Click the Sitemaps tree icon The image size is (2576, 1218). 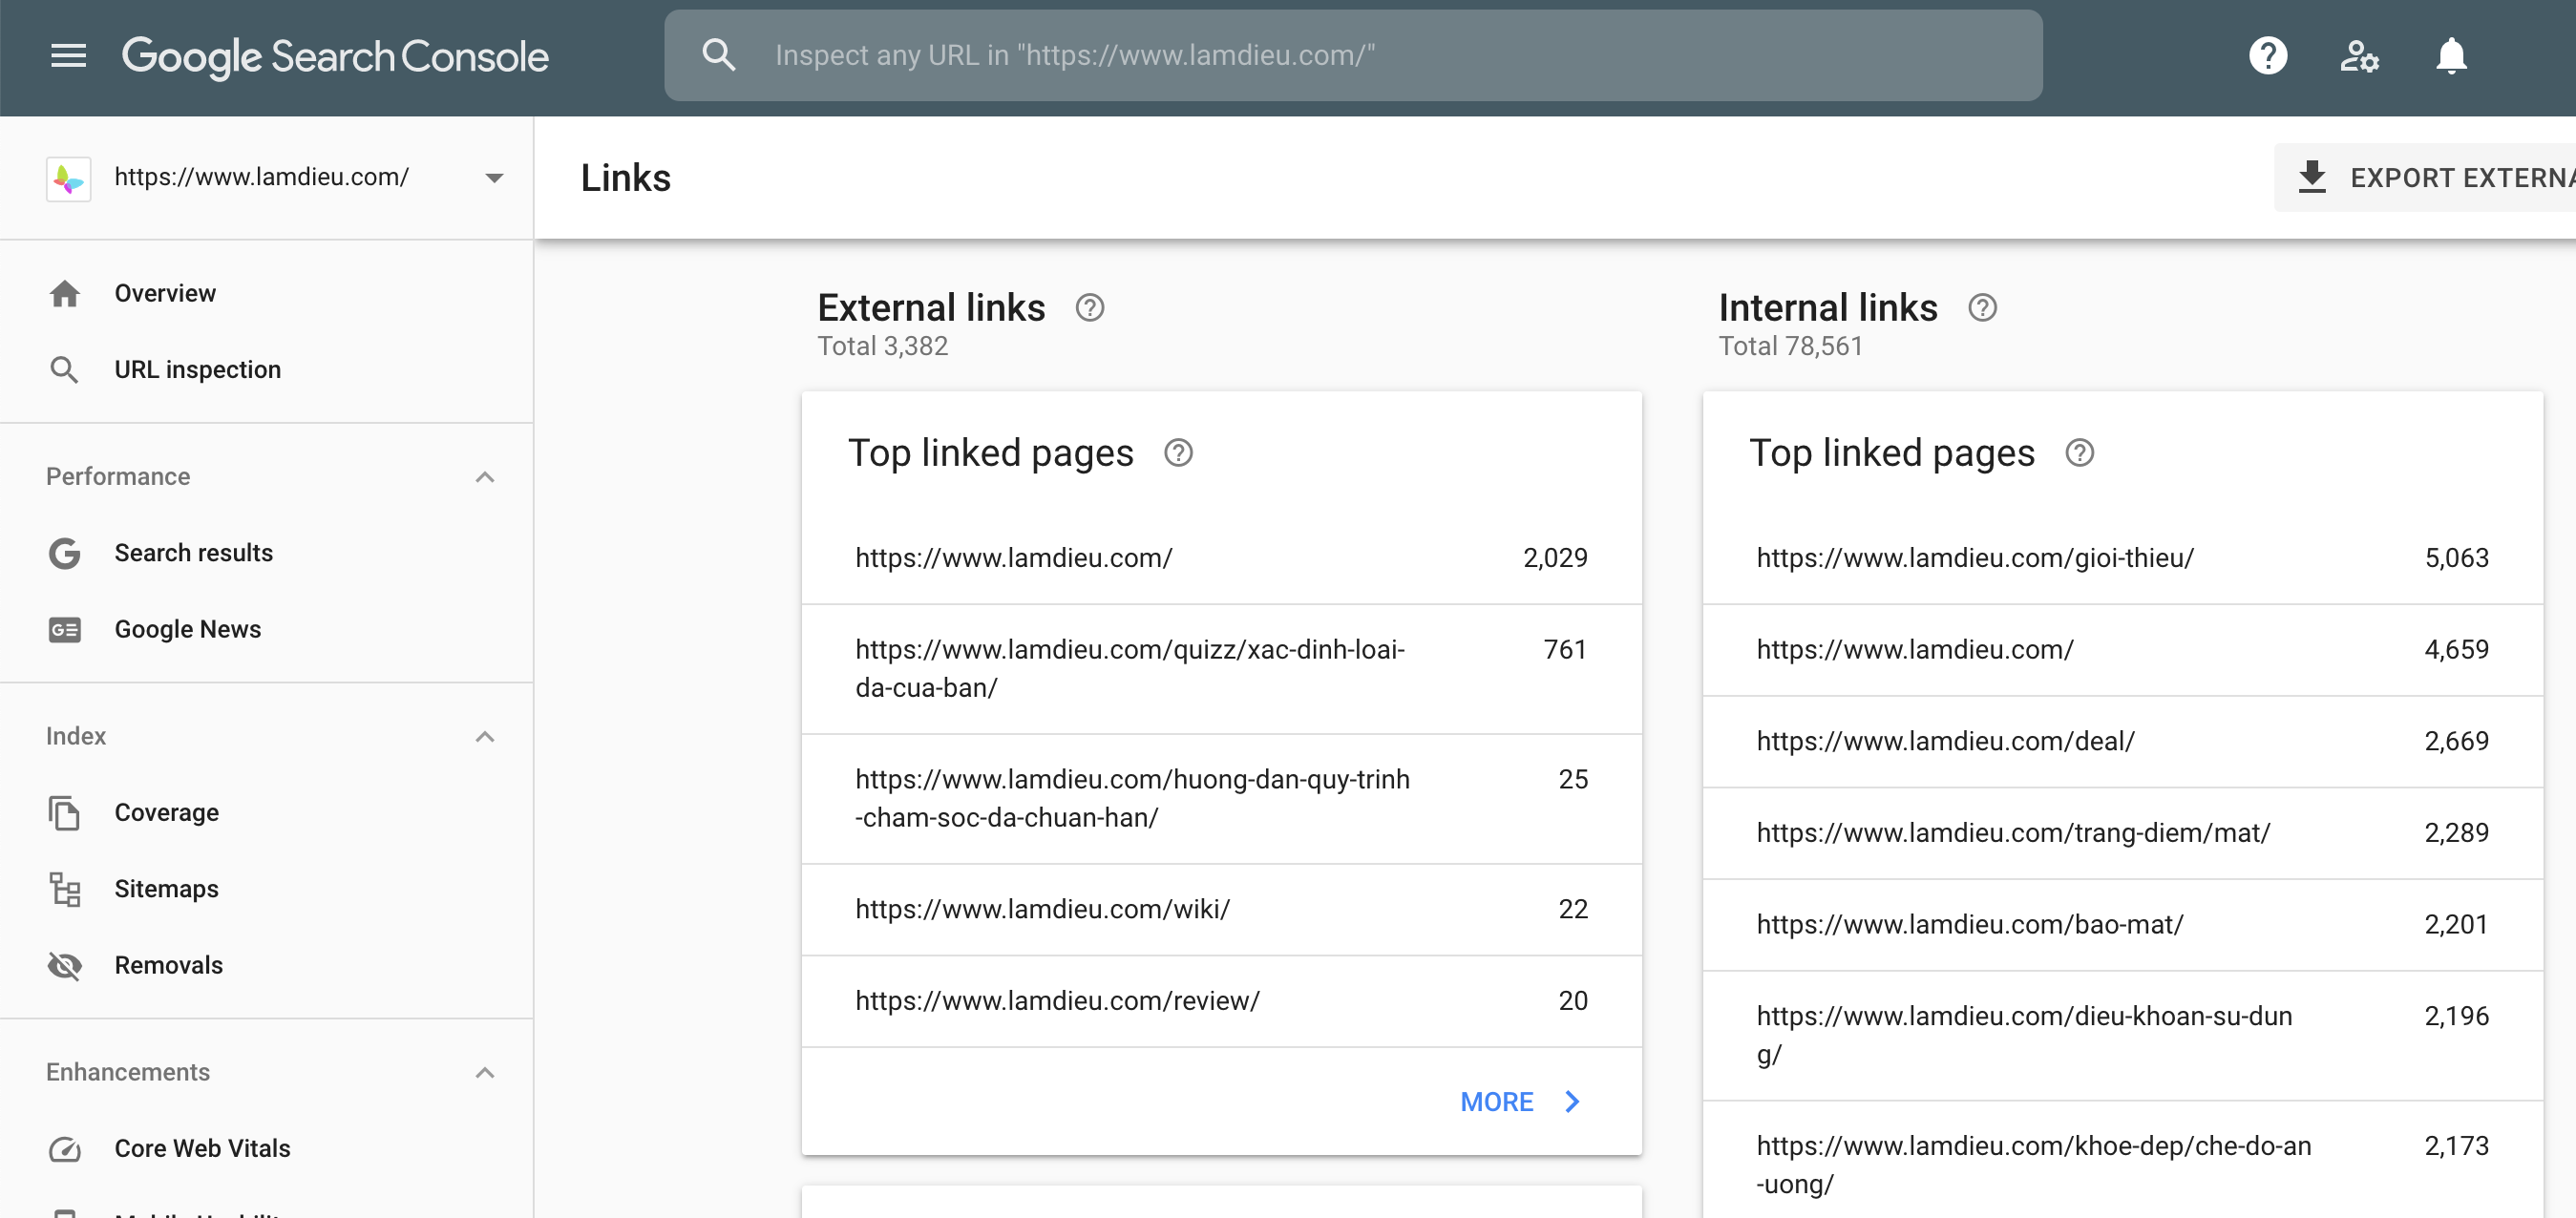tap(65, 889)
